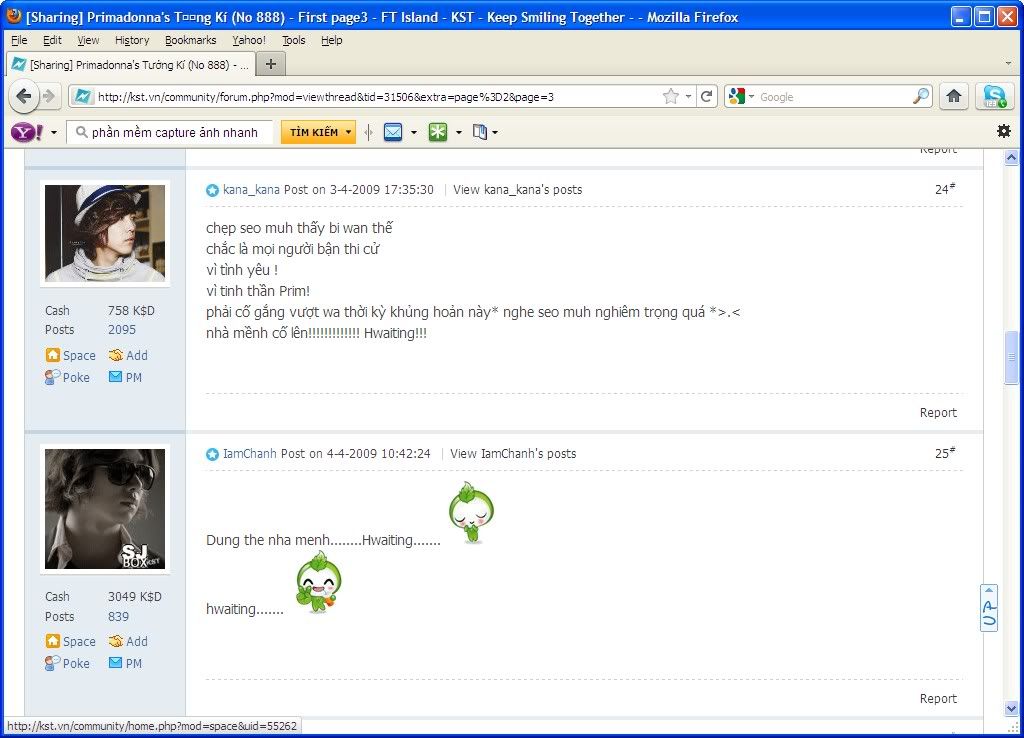This screenshot has height=738, width=1024.
Task: Open IamChanh's username link
Action: [249, 454]
